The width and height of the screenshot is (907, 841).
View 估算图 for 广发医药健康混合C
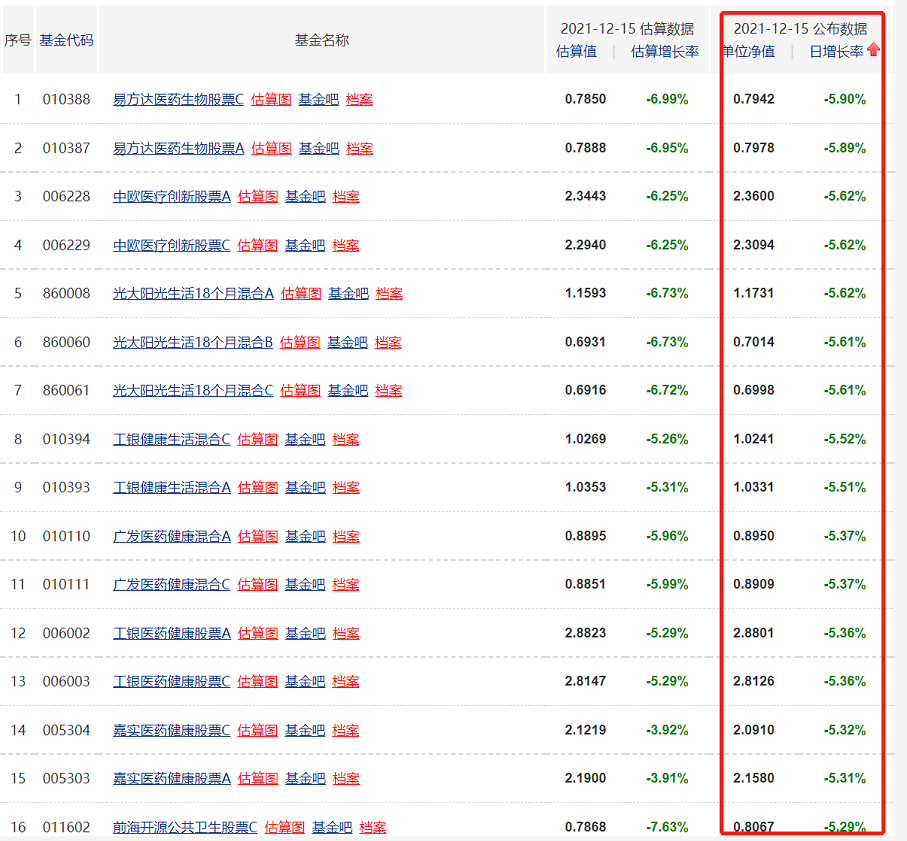(257, 584)
